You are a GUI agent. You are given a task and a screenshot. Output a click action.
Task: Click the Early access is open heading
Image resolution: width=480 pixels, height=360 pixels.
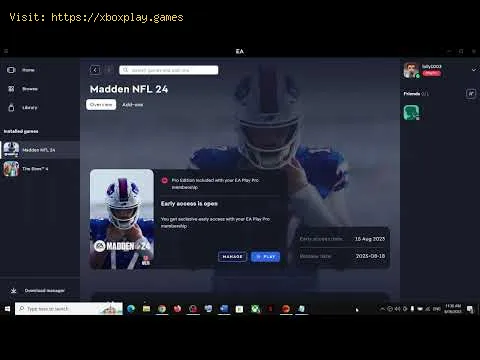189,204
